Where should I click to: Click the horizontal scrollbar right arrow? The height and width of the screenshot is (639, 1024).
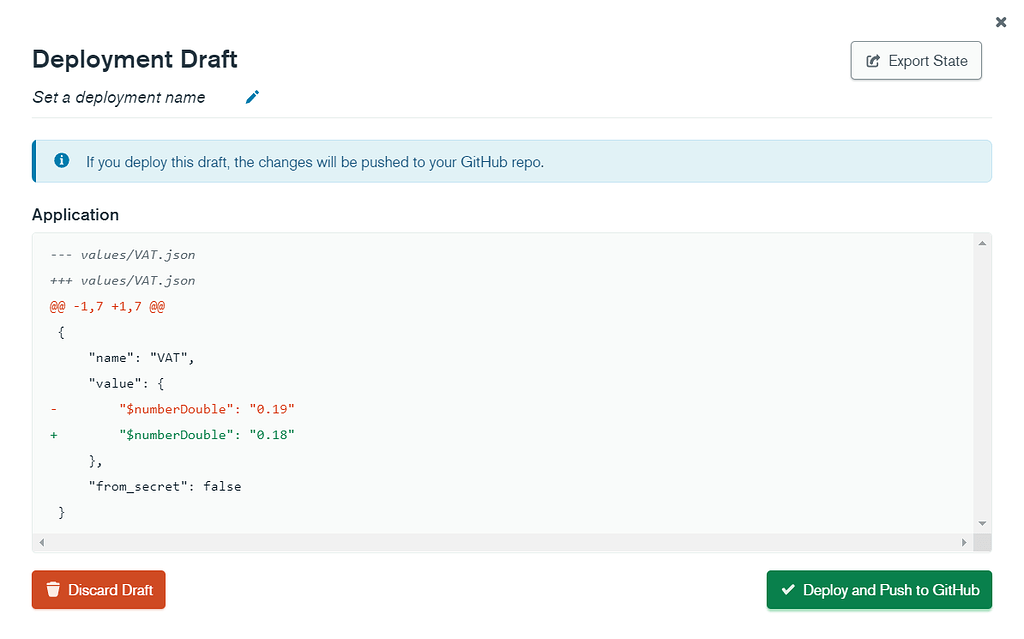(964, 542)
